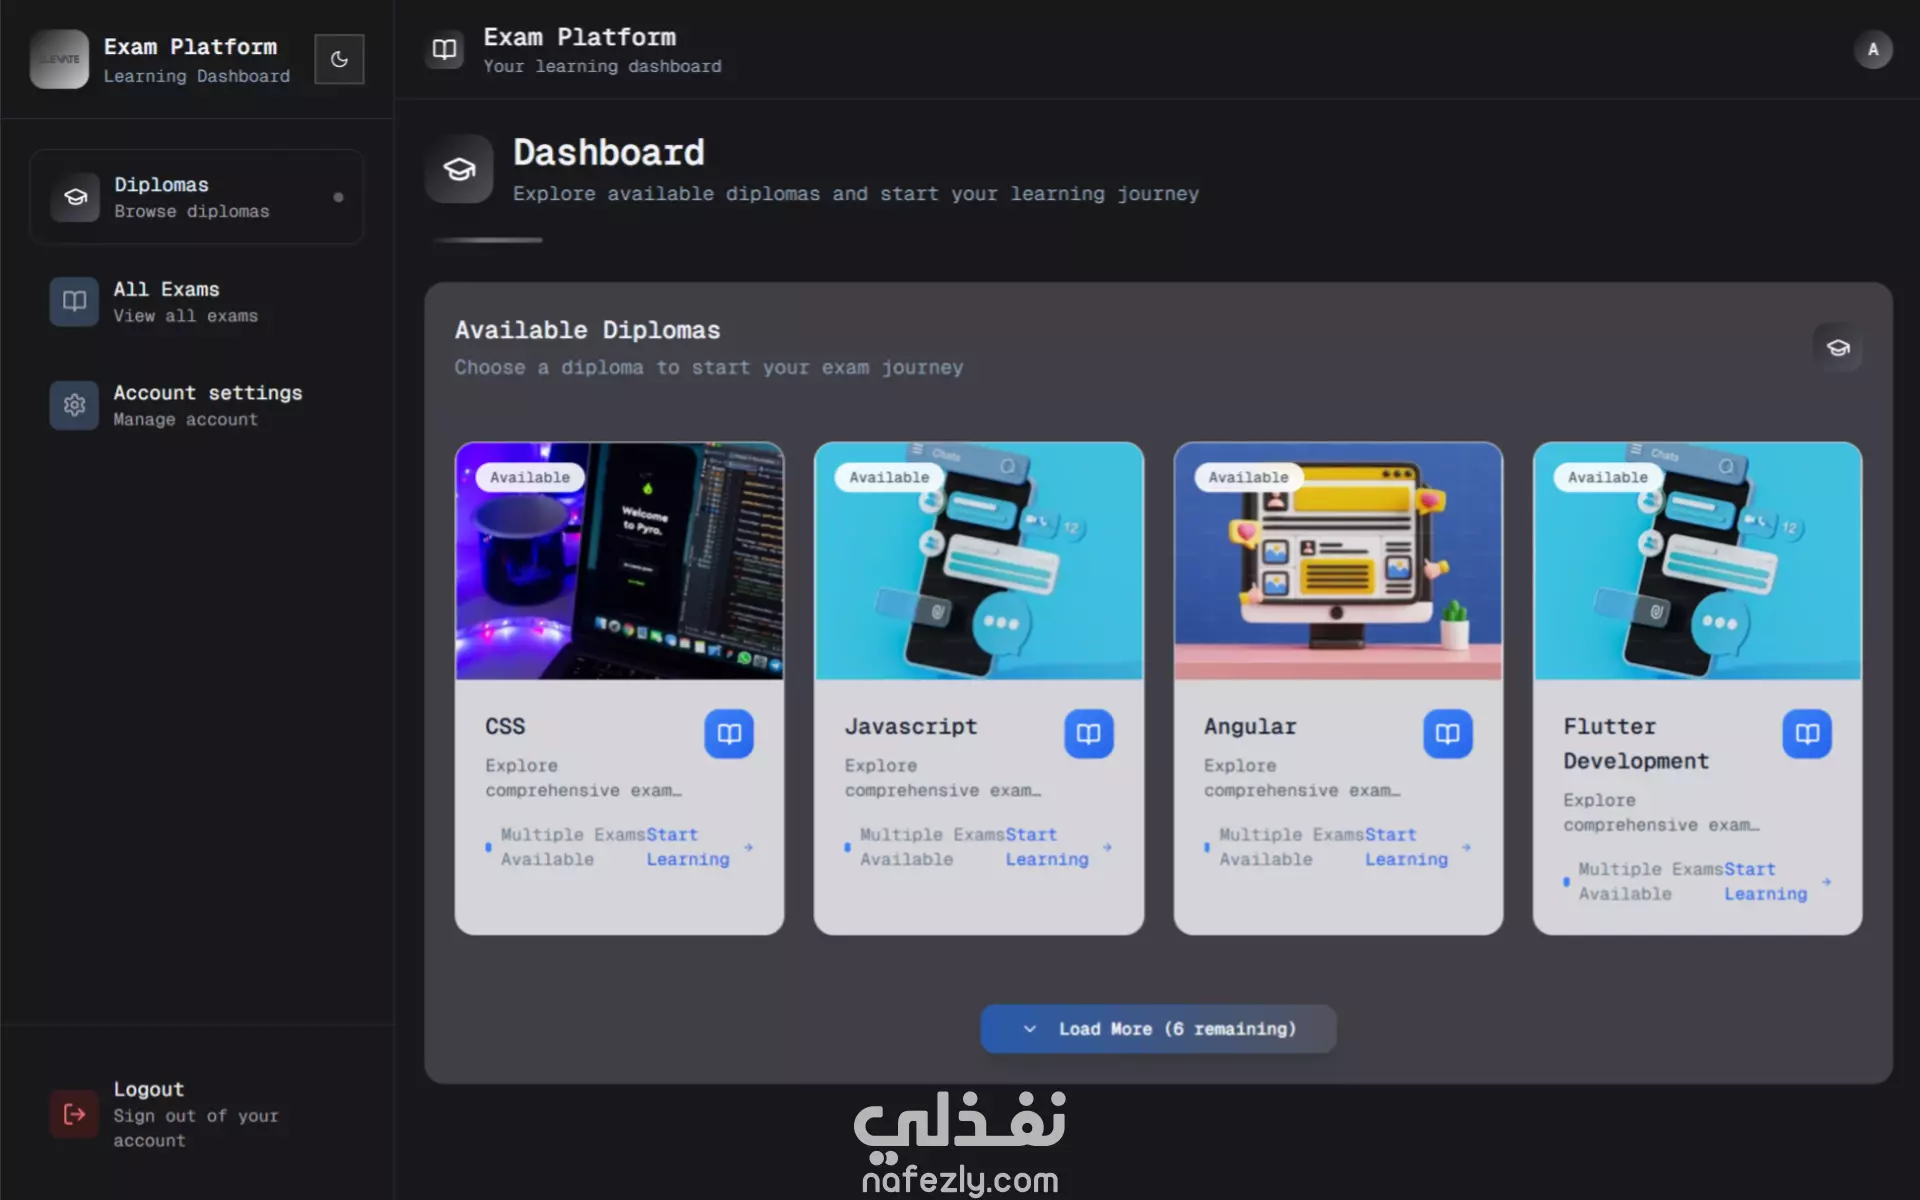
Task: Click the Angular diploma thumbnail image
Action: pyautogui.click(x=1338, y=561)
